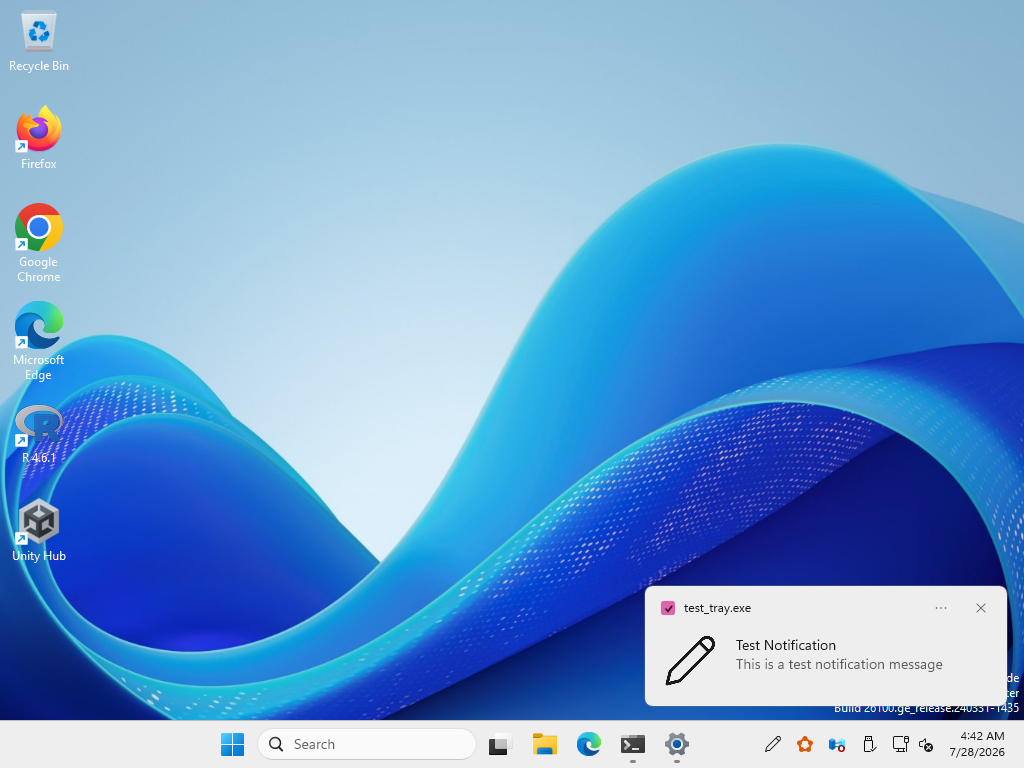Launch Microsoft Edge from the taskbar

click(588, 744)
